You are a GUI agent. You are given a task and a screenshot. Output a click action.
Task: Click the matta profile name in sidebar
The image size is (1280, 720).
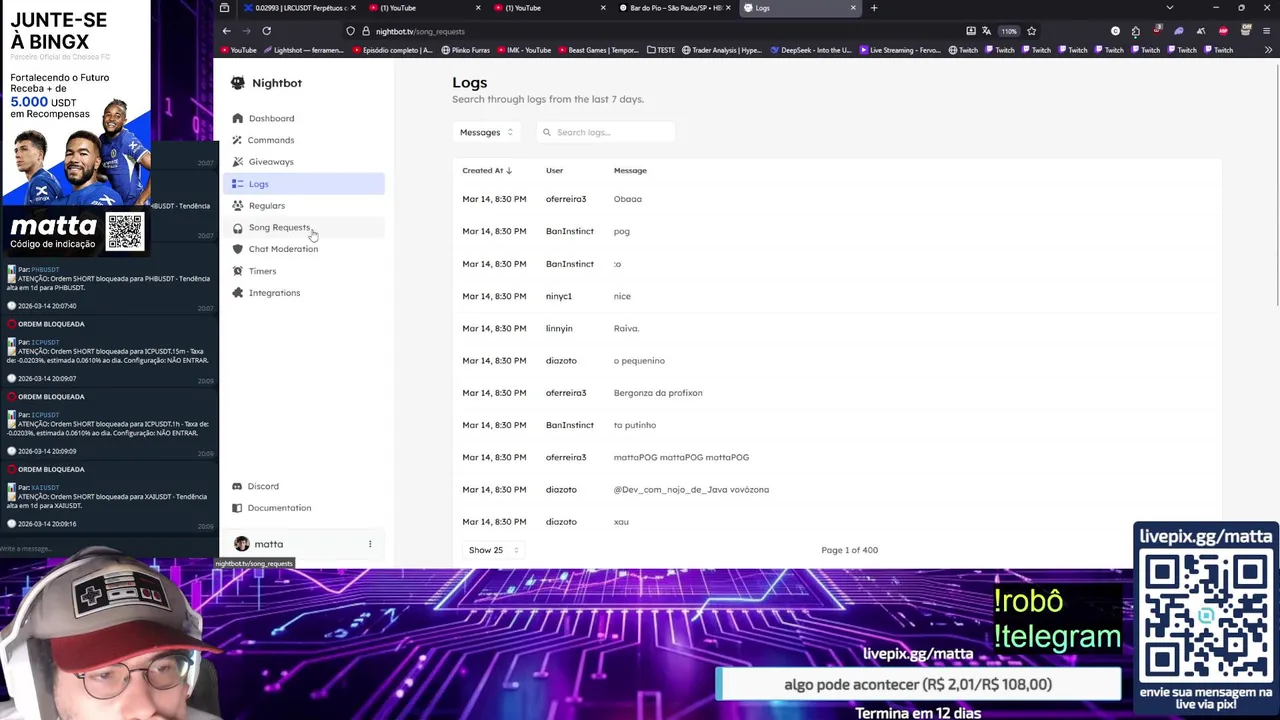(x=268, y=544)
